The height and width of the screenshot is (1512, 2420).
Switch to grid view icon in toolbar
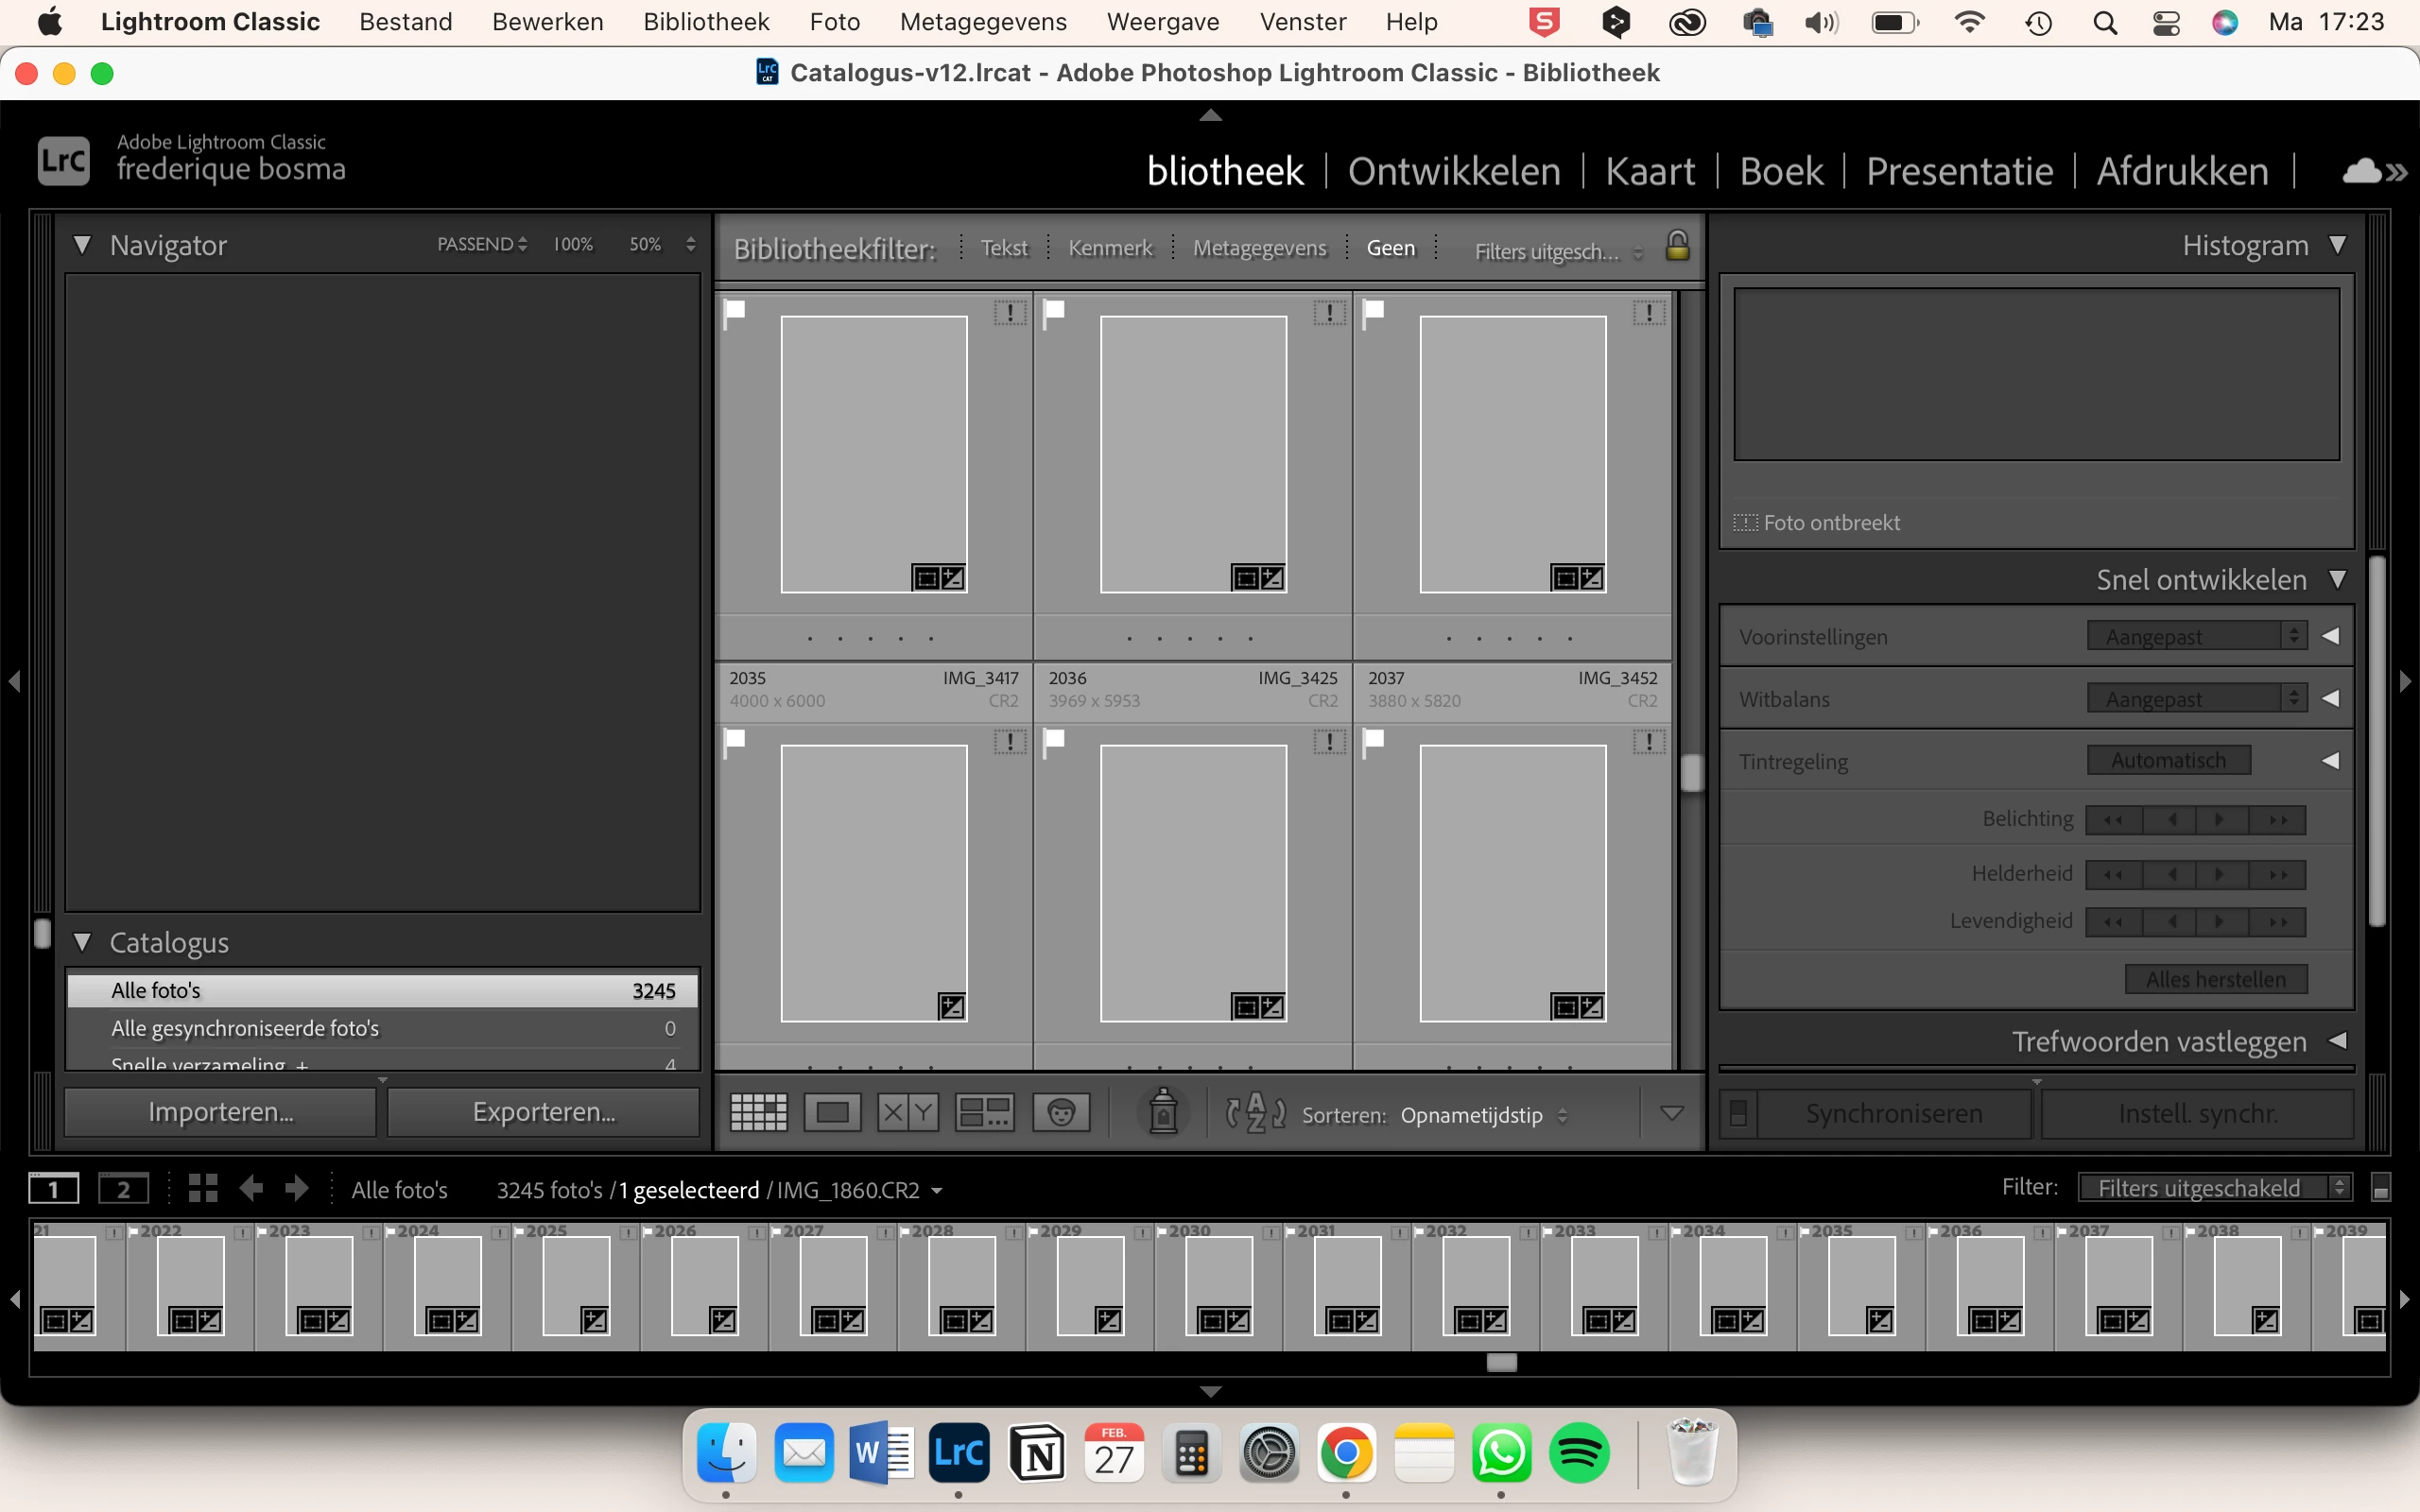[x=758, y=1113]
